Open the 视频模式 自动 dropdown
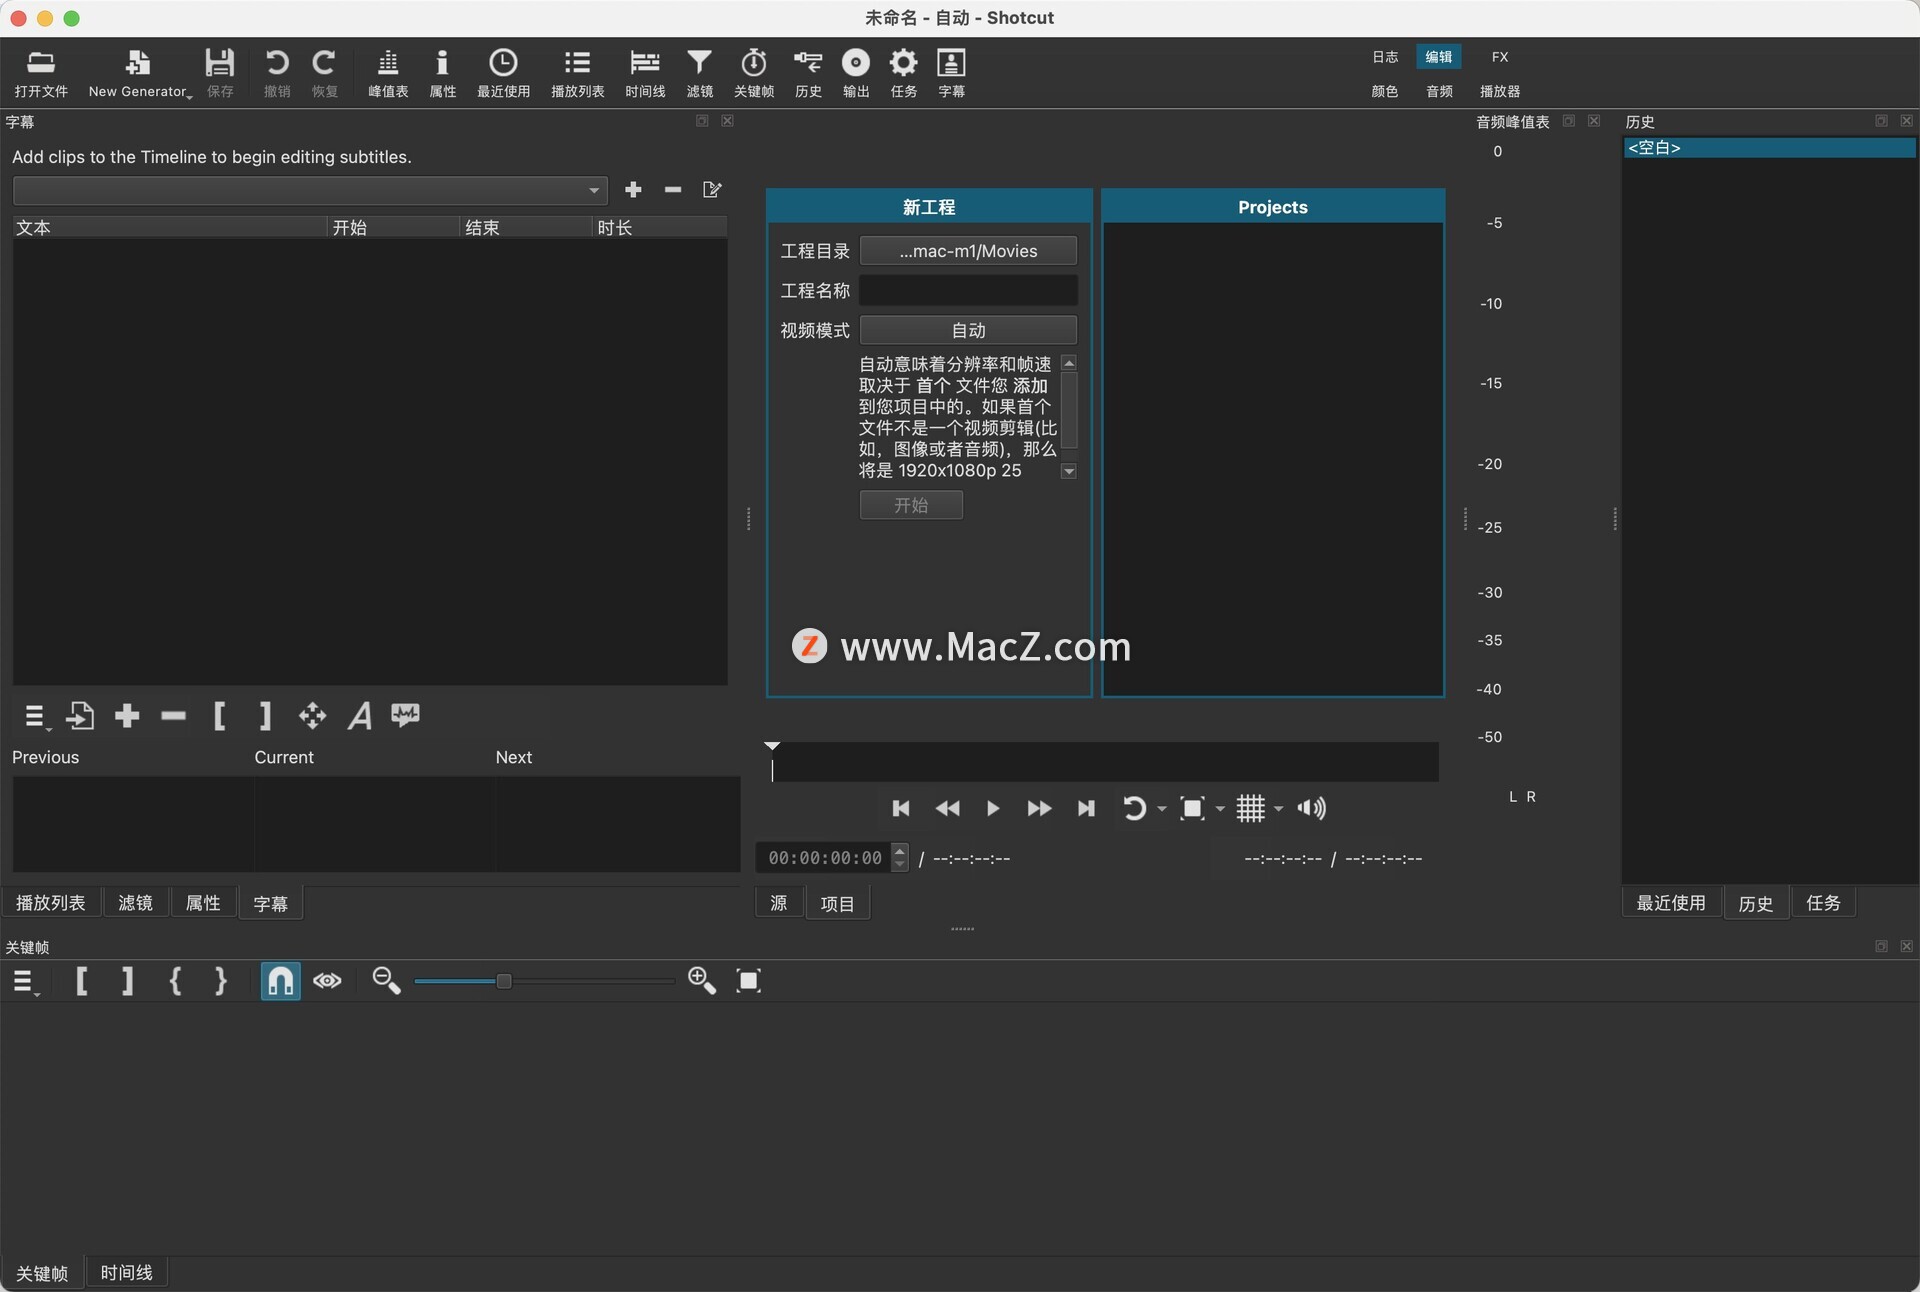1920x1292 pixels. tap(968, 330)
